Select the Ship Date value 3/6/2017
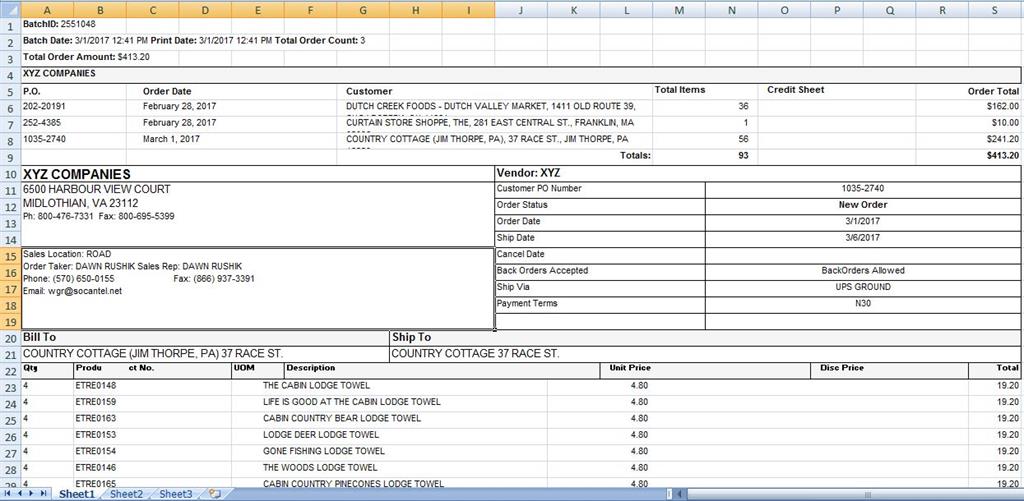1024x501 pixels. pos(863,238)
